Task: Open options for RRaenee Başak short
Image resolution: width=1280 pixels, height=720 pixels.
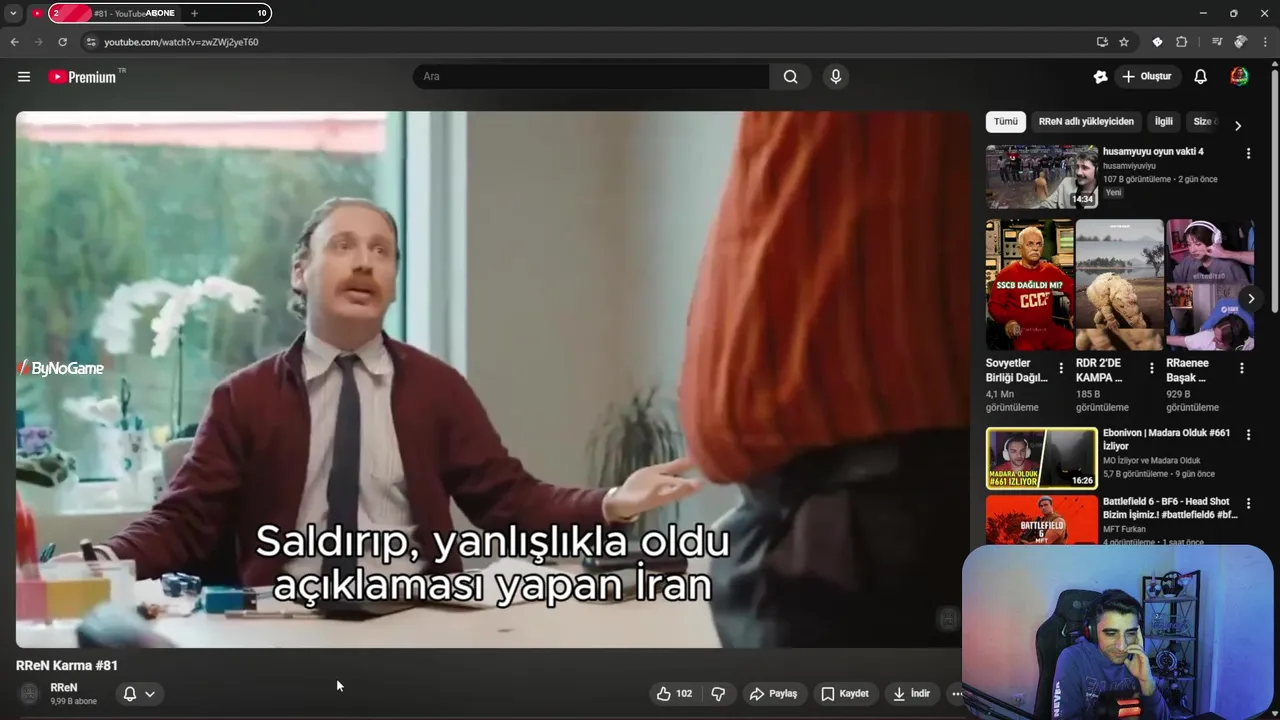Action: tap(1242, 368)
